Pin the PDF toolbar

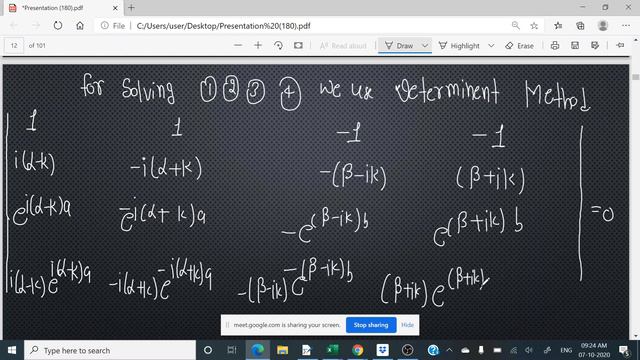tap(620, 46)
